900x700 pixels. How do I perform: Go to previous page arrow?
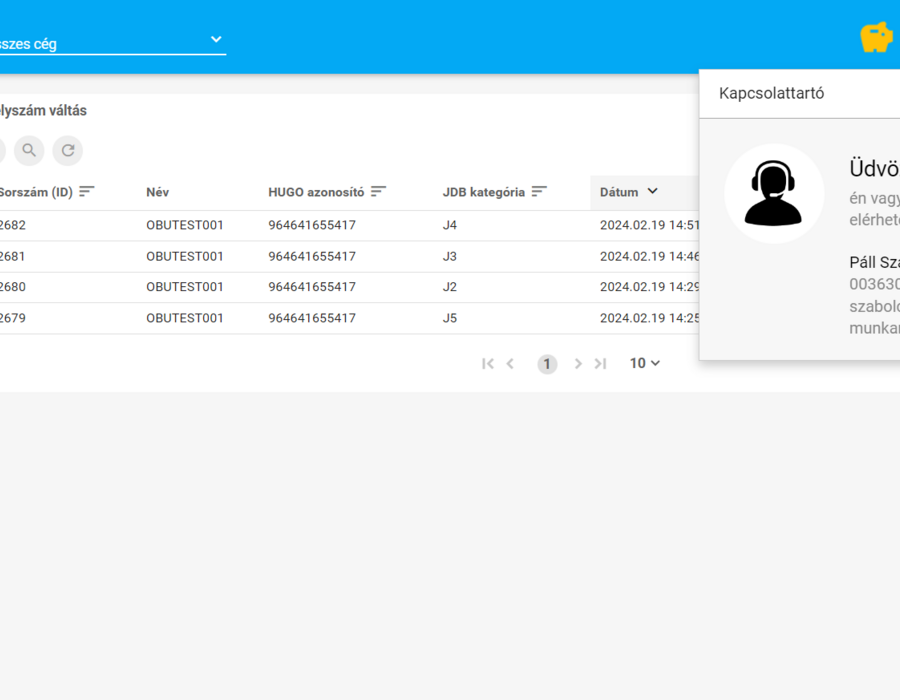(510, 364)
